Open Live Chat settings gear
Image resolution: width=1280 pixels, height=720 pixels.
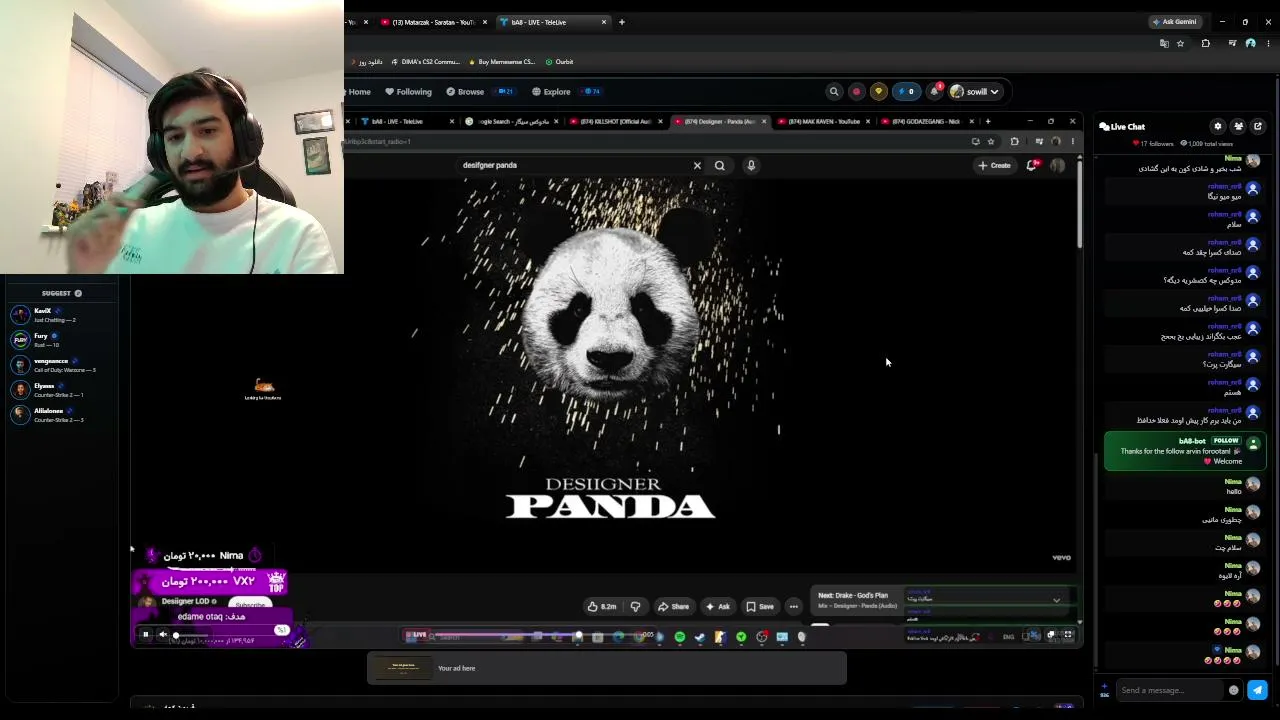tap(1218, 126)
